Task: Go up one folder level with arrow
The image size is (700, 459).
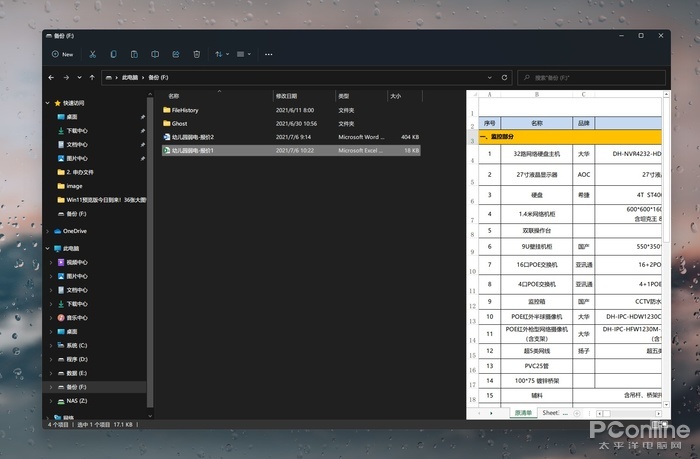Action: click(x=92, y=76)
